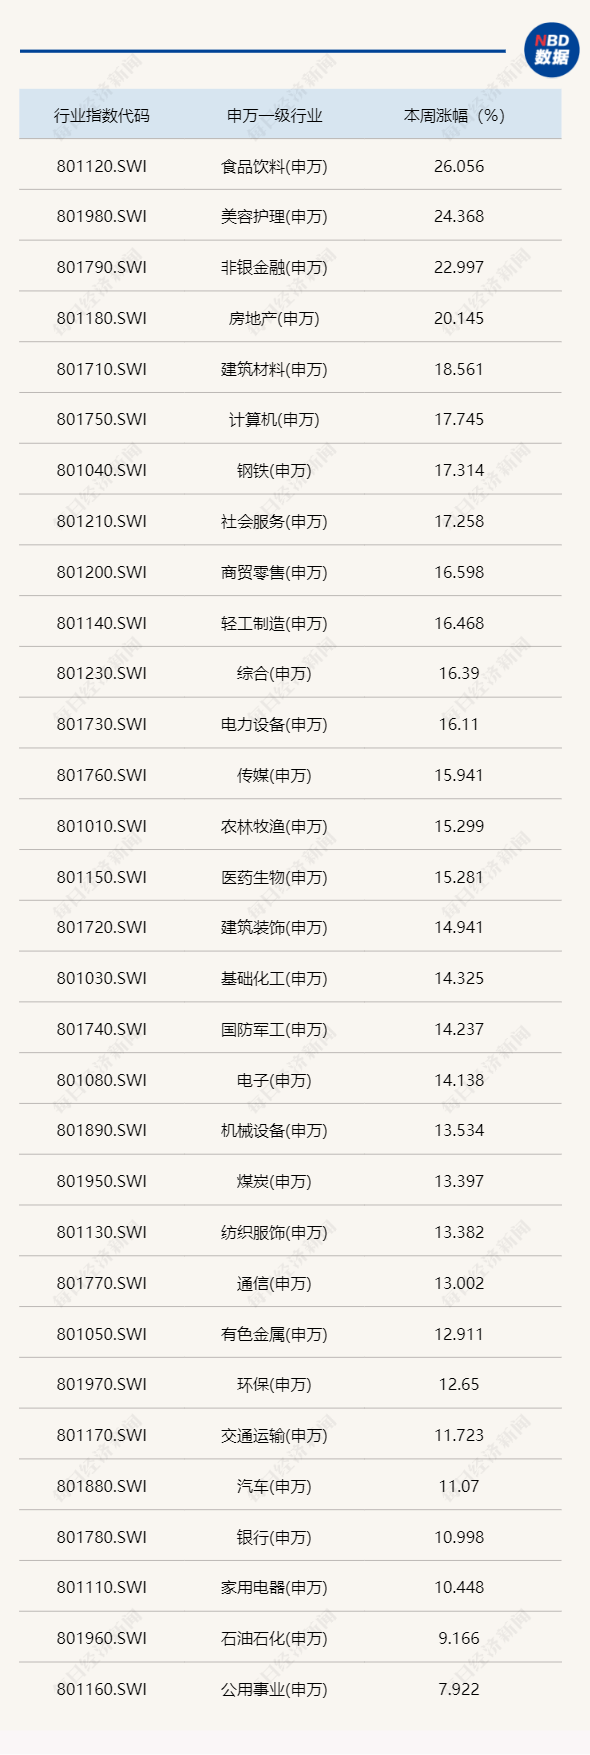
Task: Select the 银行(申万) gain value 10.998
Action: (459, 1538)
